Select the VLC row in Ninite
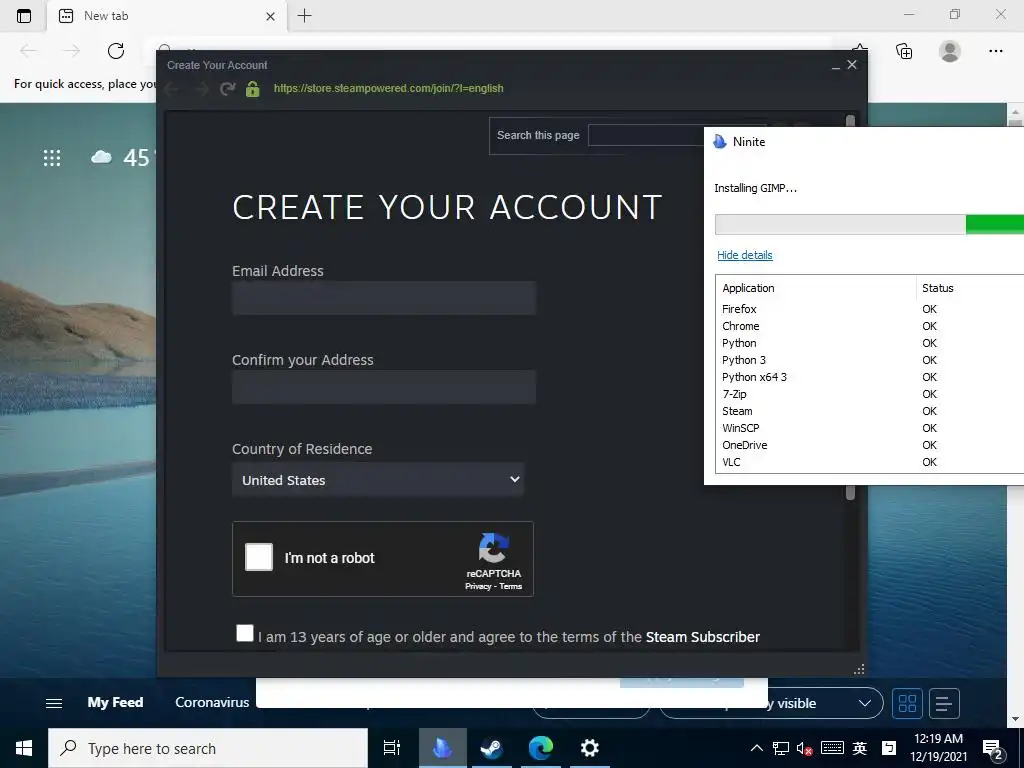Screen dimensions: 1024x768 pyautogui.click(x=870, y=462)
